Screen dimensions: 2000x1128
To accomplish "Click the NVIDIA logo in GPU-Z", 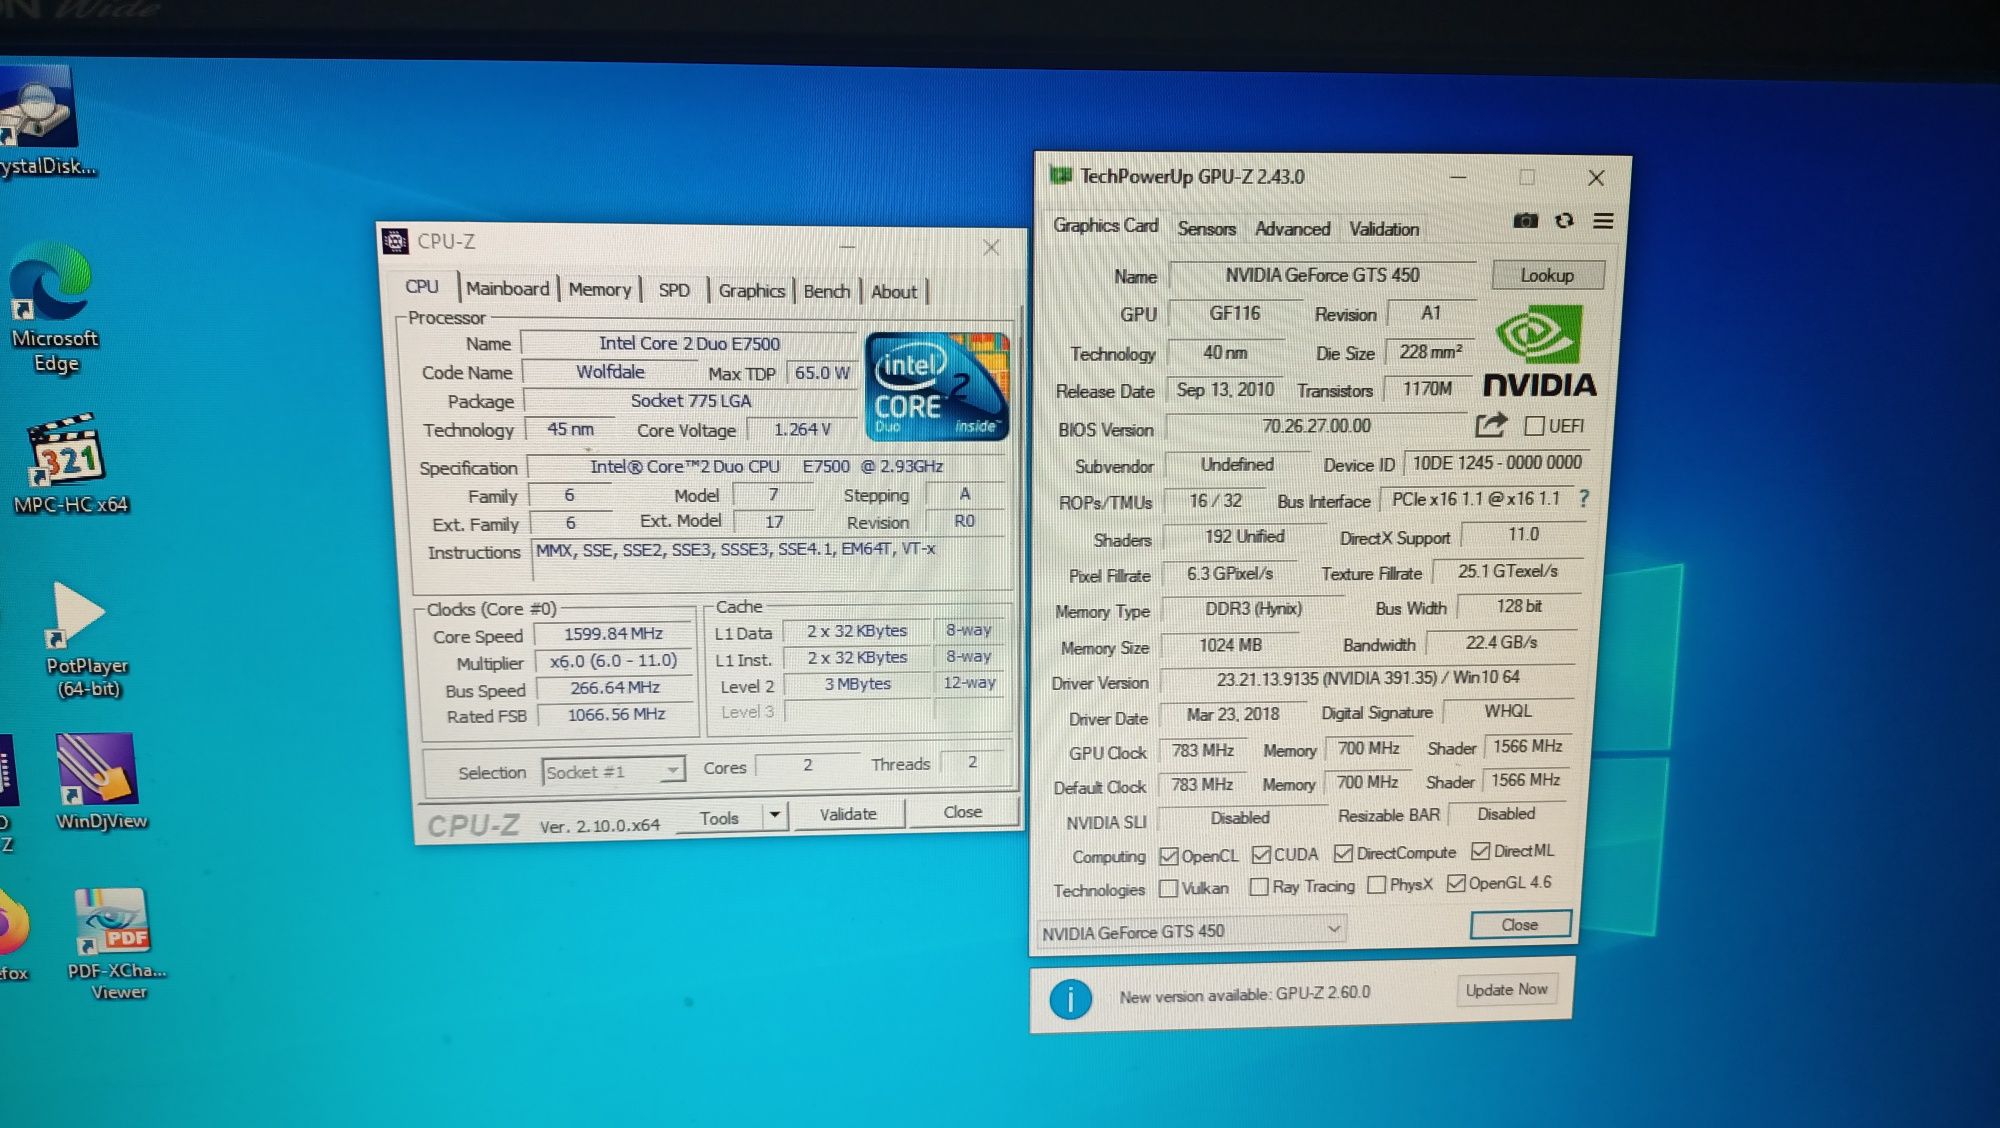I will click(1539, 352).
